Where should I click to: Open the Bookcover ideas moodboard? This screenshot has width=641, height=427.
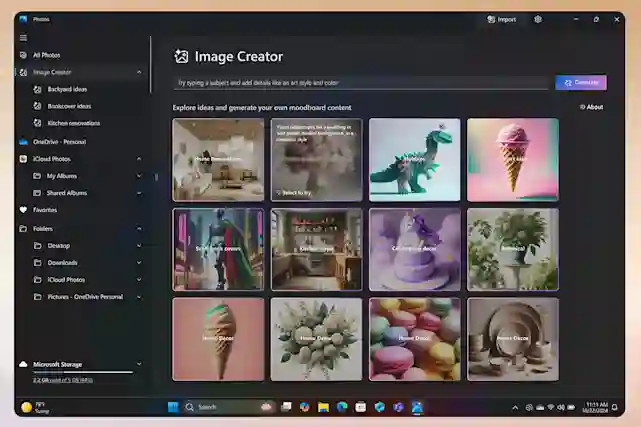69,106
